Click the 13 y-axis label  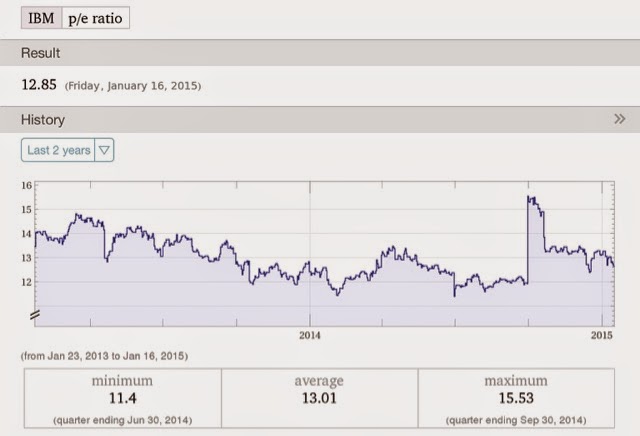27,258
